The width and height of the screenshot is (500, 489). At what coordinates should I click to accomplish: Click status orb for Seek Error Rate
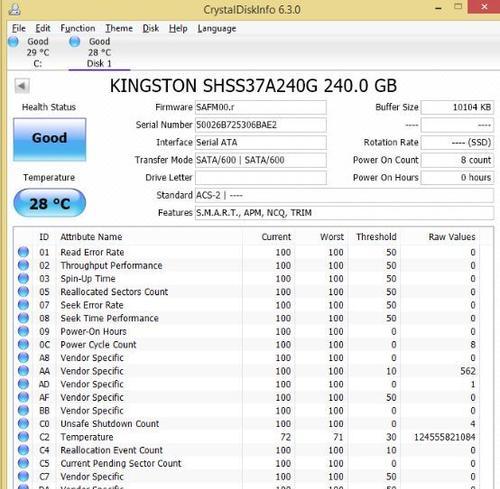pyautogui.click(x=23, y=305)
